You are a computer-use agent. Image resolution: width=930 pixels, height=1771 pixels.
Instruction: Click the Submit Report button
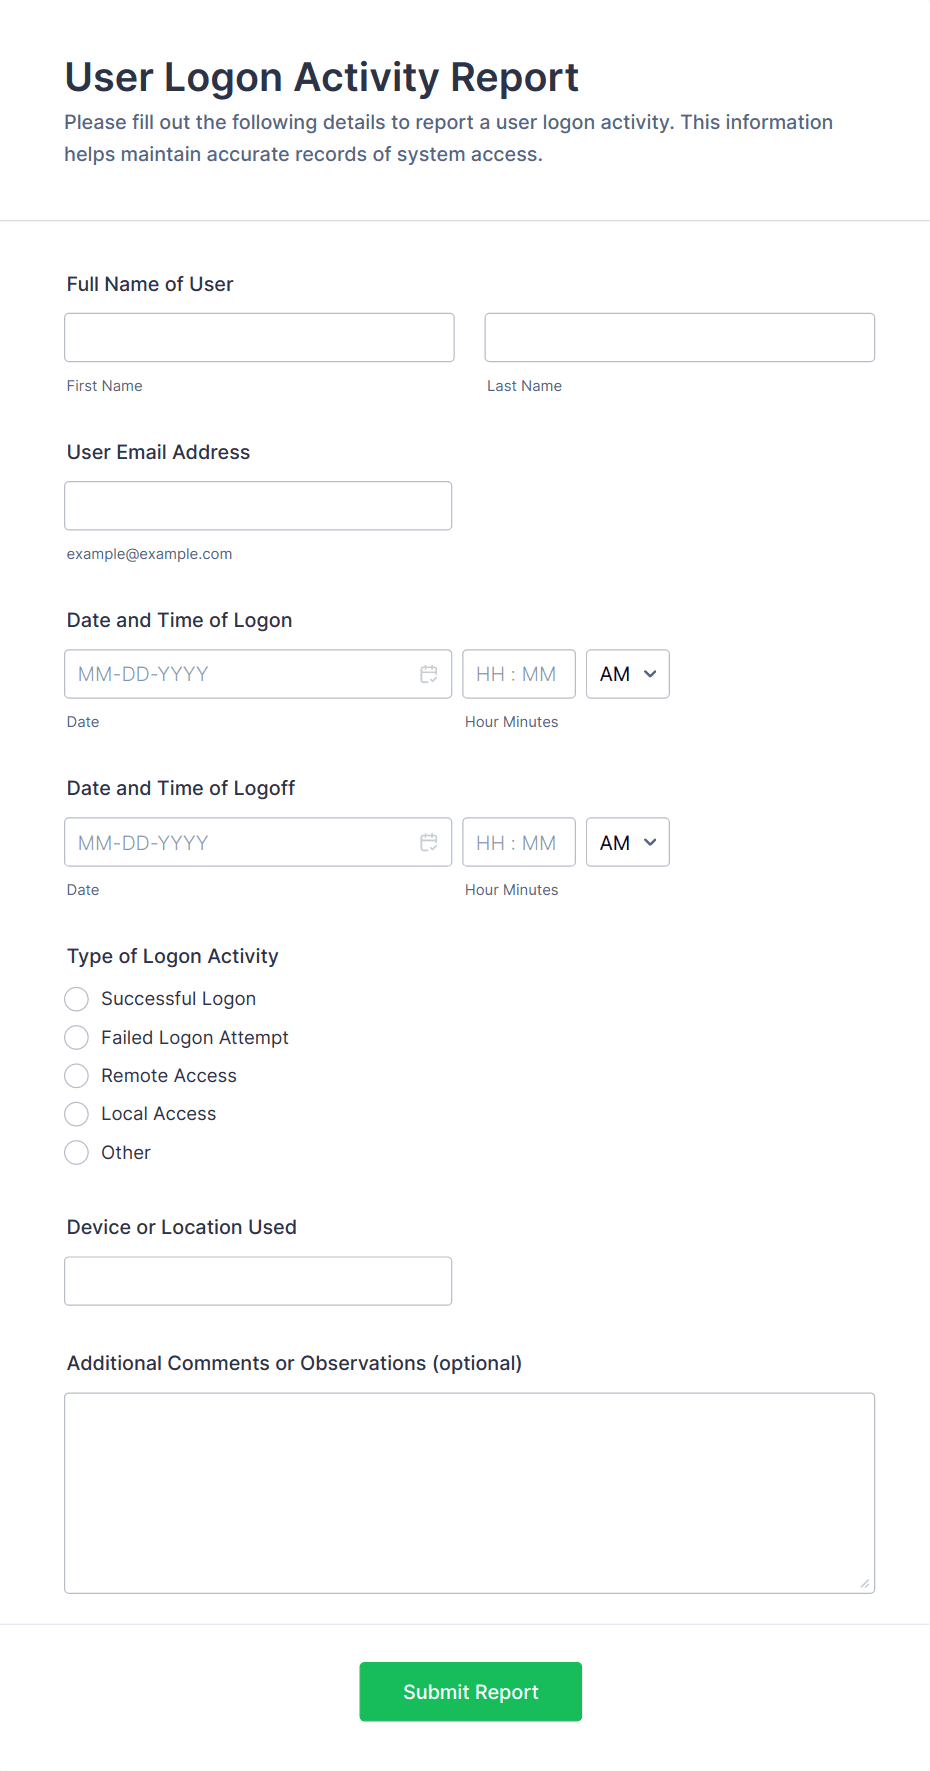470,1691
